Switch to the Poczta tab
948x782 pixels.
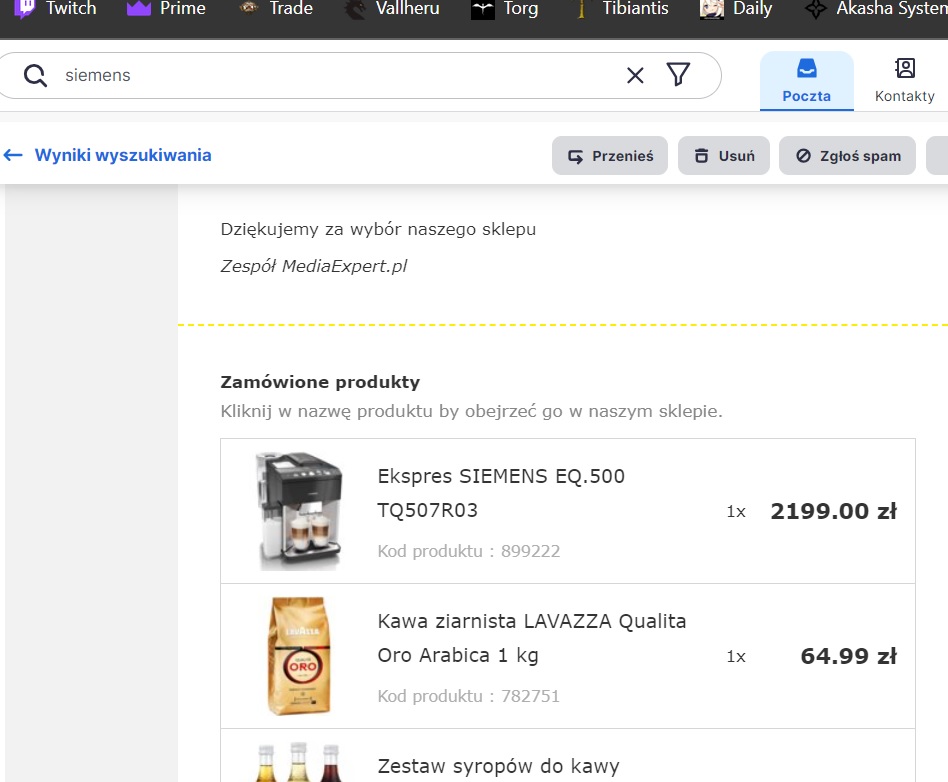(x=806, y=81)
